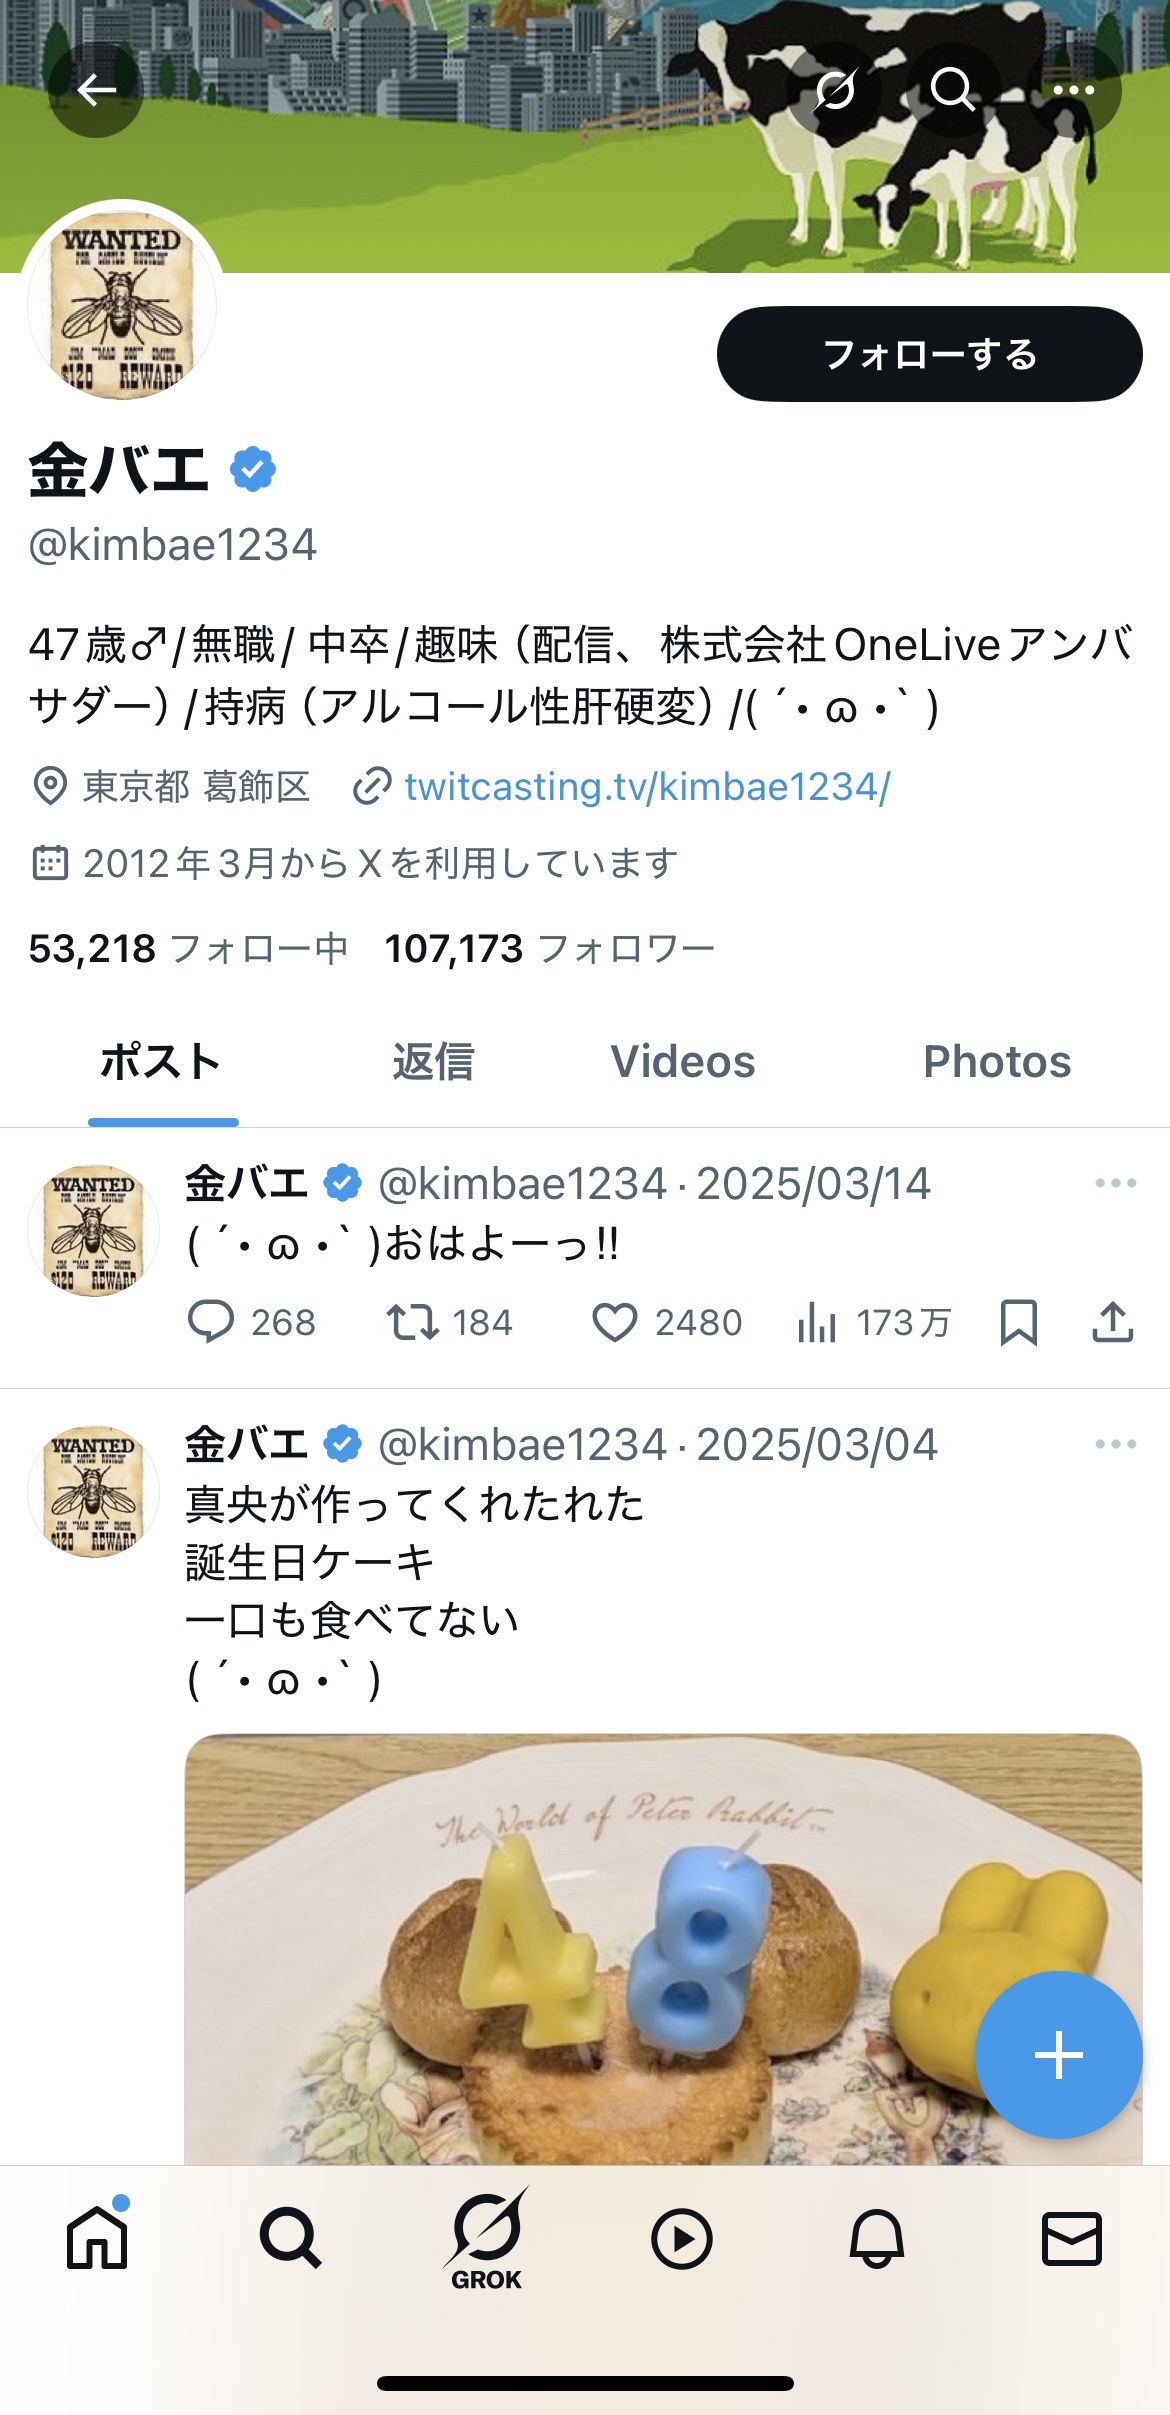This screenshot has height=2415, width=1170.
Task: Open twitcasting.tv/kimbae1234 link
Action: click(x=647, y=787)
